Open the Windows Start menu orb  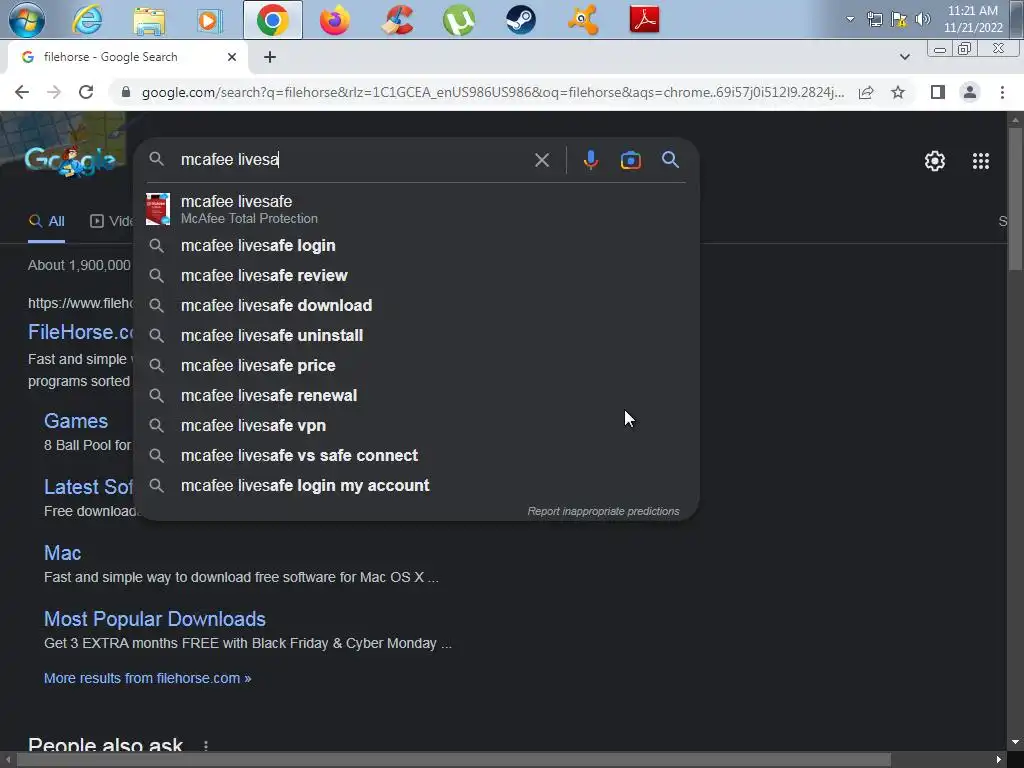point(27,20)
